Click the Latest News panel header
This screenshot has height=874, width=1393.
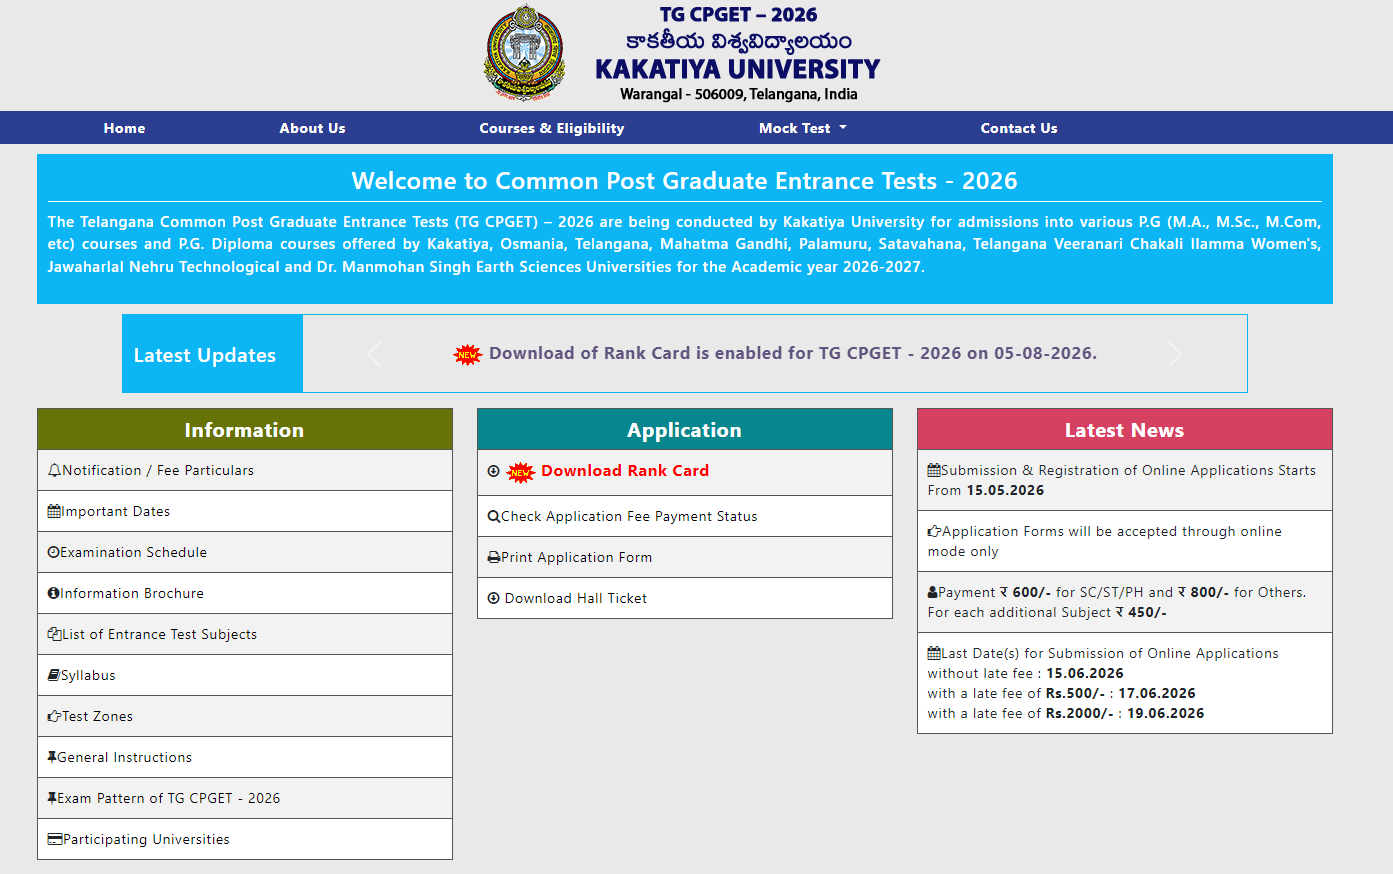coord(1125,430)
